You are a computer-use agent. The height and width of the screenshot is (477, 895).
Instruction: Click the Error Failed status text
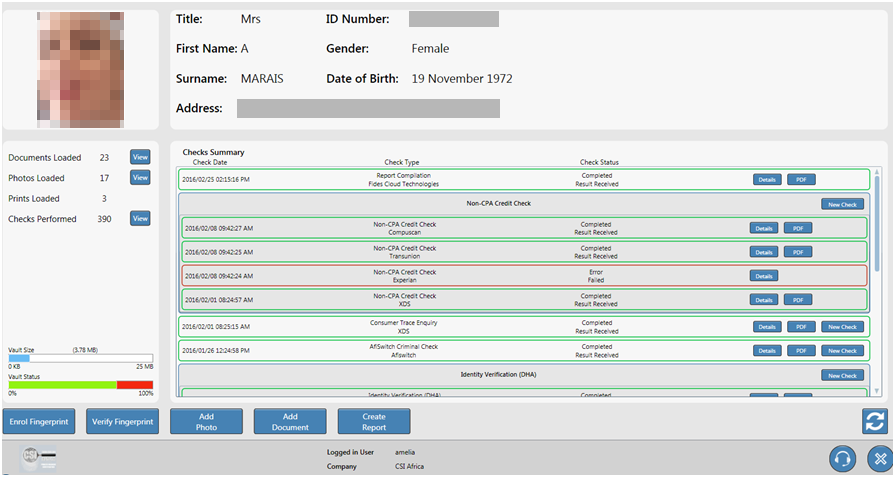click(x=596, y=276)
